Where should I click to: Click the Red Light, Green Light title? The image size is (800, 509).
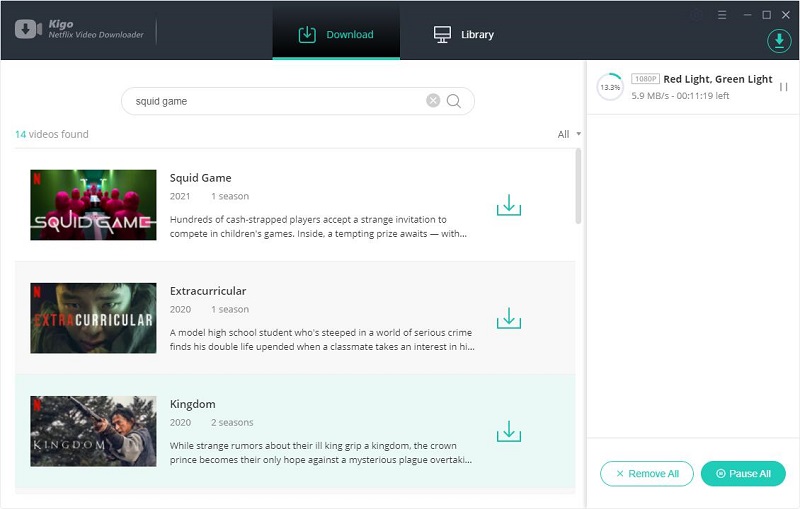tap(717, 79)
